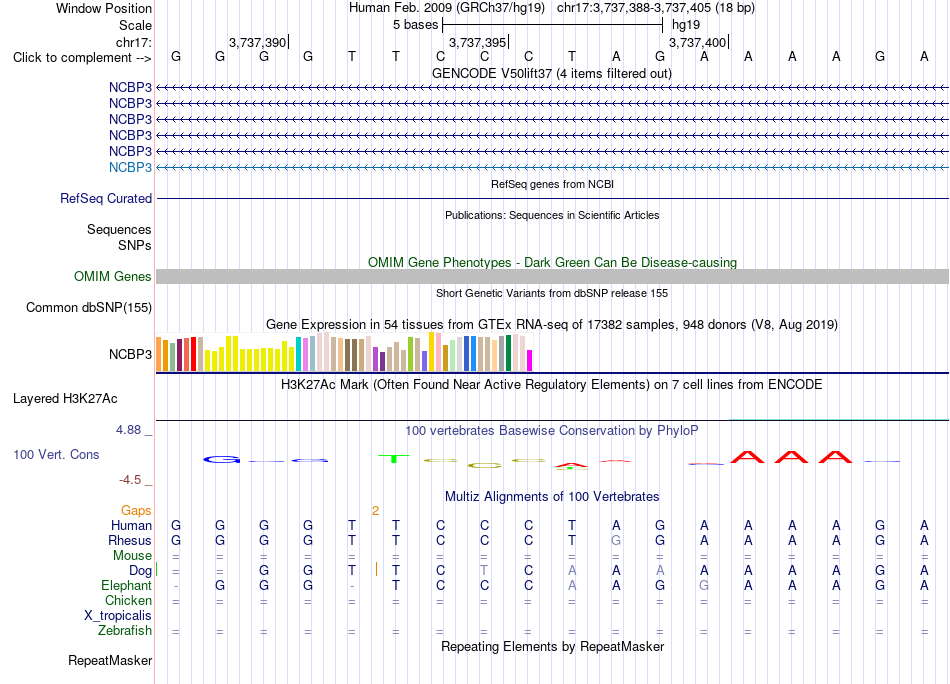Click the SNPs subtrack label
Viewport: 950px width, 684px height.
tap(135, 245)
